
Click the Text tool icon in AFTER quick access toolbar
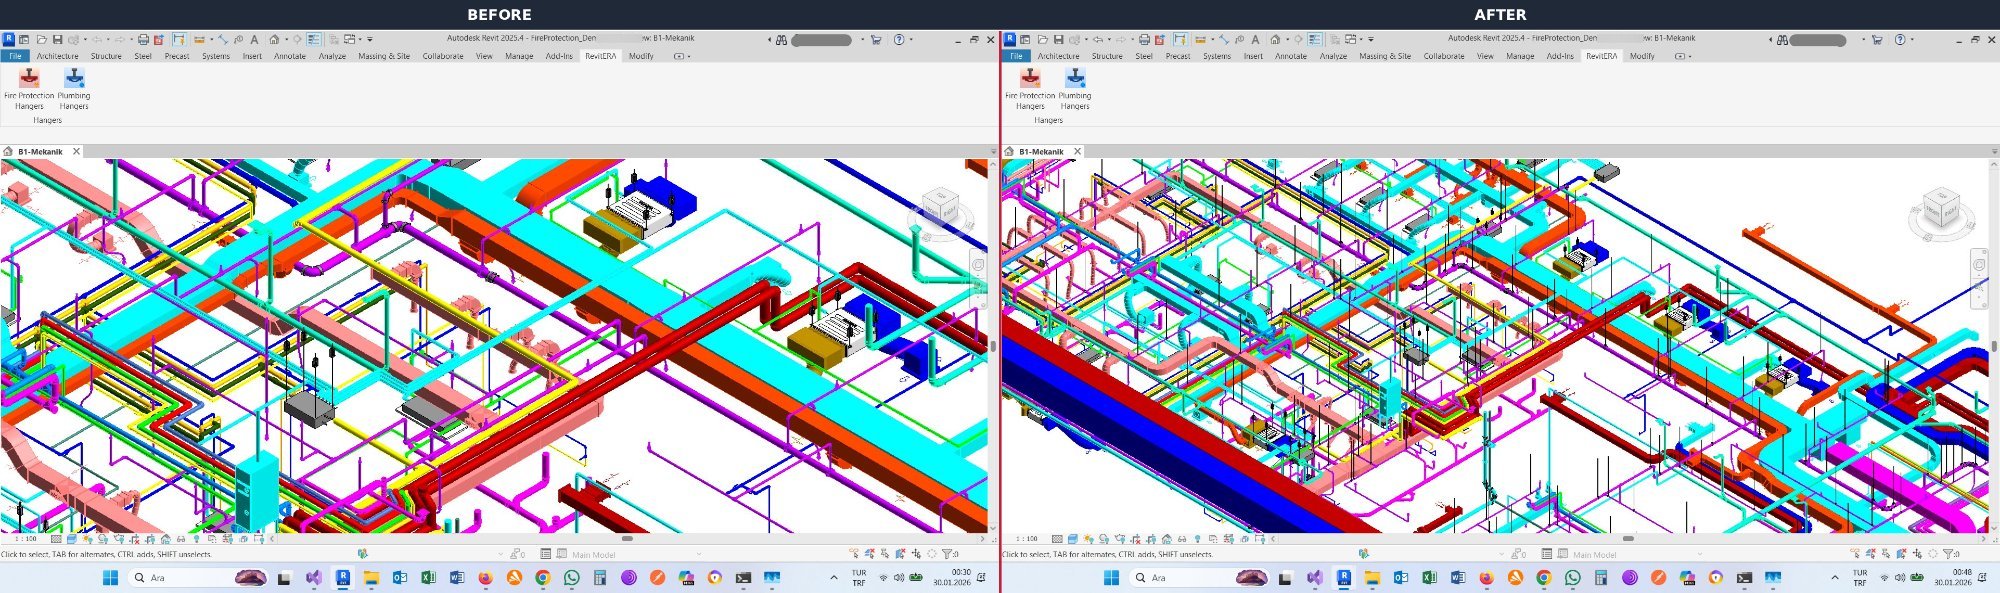[1255, 40]
